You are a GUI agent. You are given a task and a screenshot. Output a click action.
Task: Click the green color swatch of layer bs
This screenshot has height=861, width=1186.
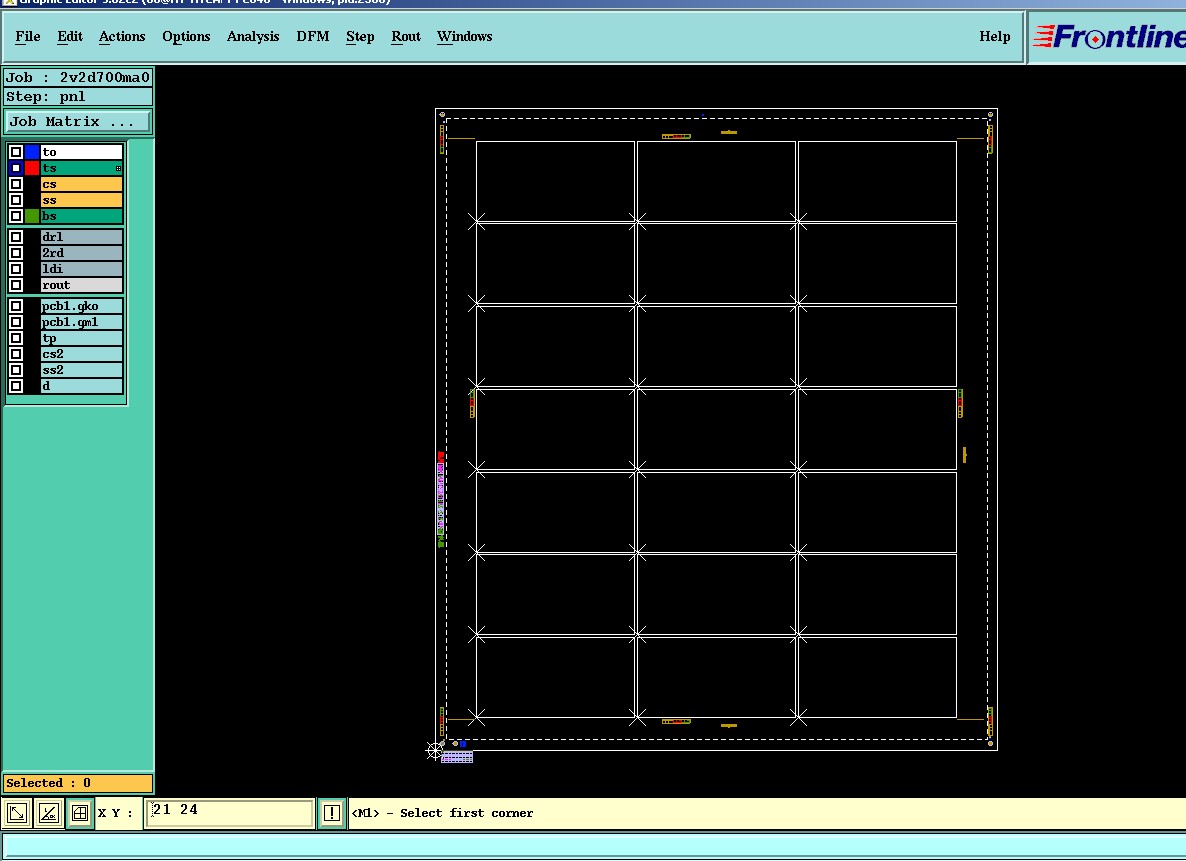(x=32, y=216)
